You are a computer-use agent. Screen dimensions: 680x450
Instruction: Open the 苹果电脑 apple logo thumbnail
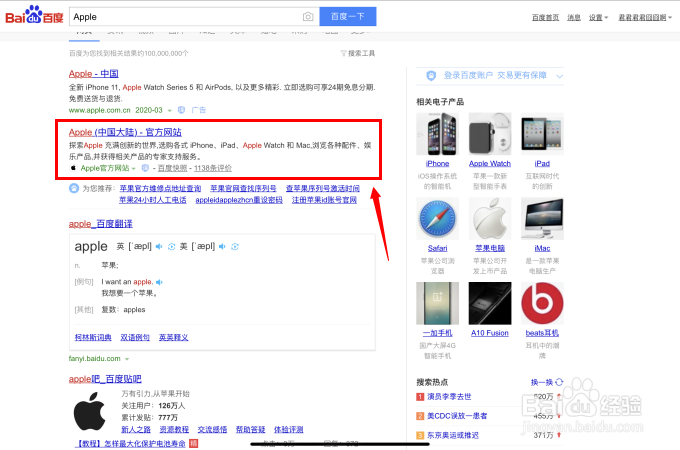[490, 218]
